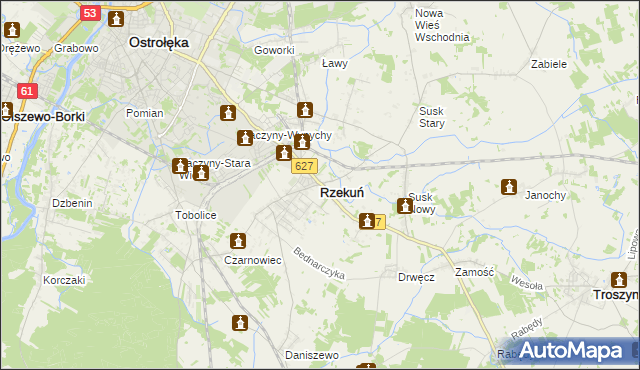This screenshot has height=370, width=640.
Task: Click the Dzbenin village label
Action: [x=72, y=203]
